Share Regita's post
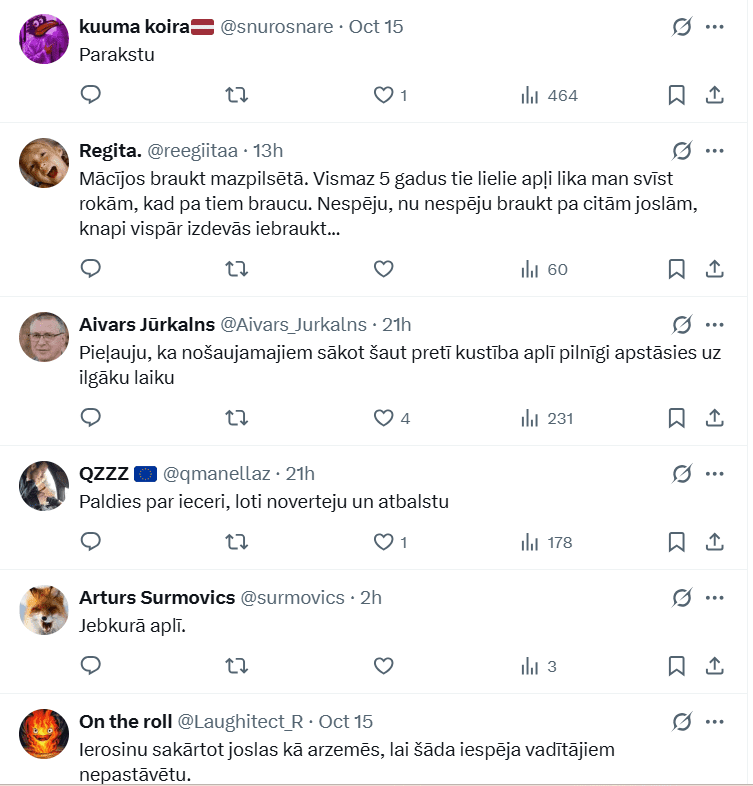Image resolution: width=753 pixels, height=786 pixels. 715,268
